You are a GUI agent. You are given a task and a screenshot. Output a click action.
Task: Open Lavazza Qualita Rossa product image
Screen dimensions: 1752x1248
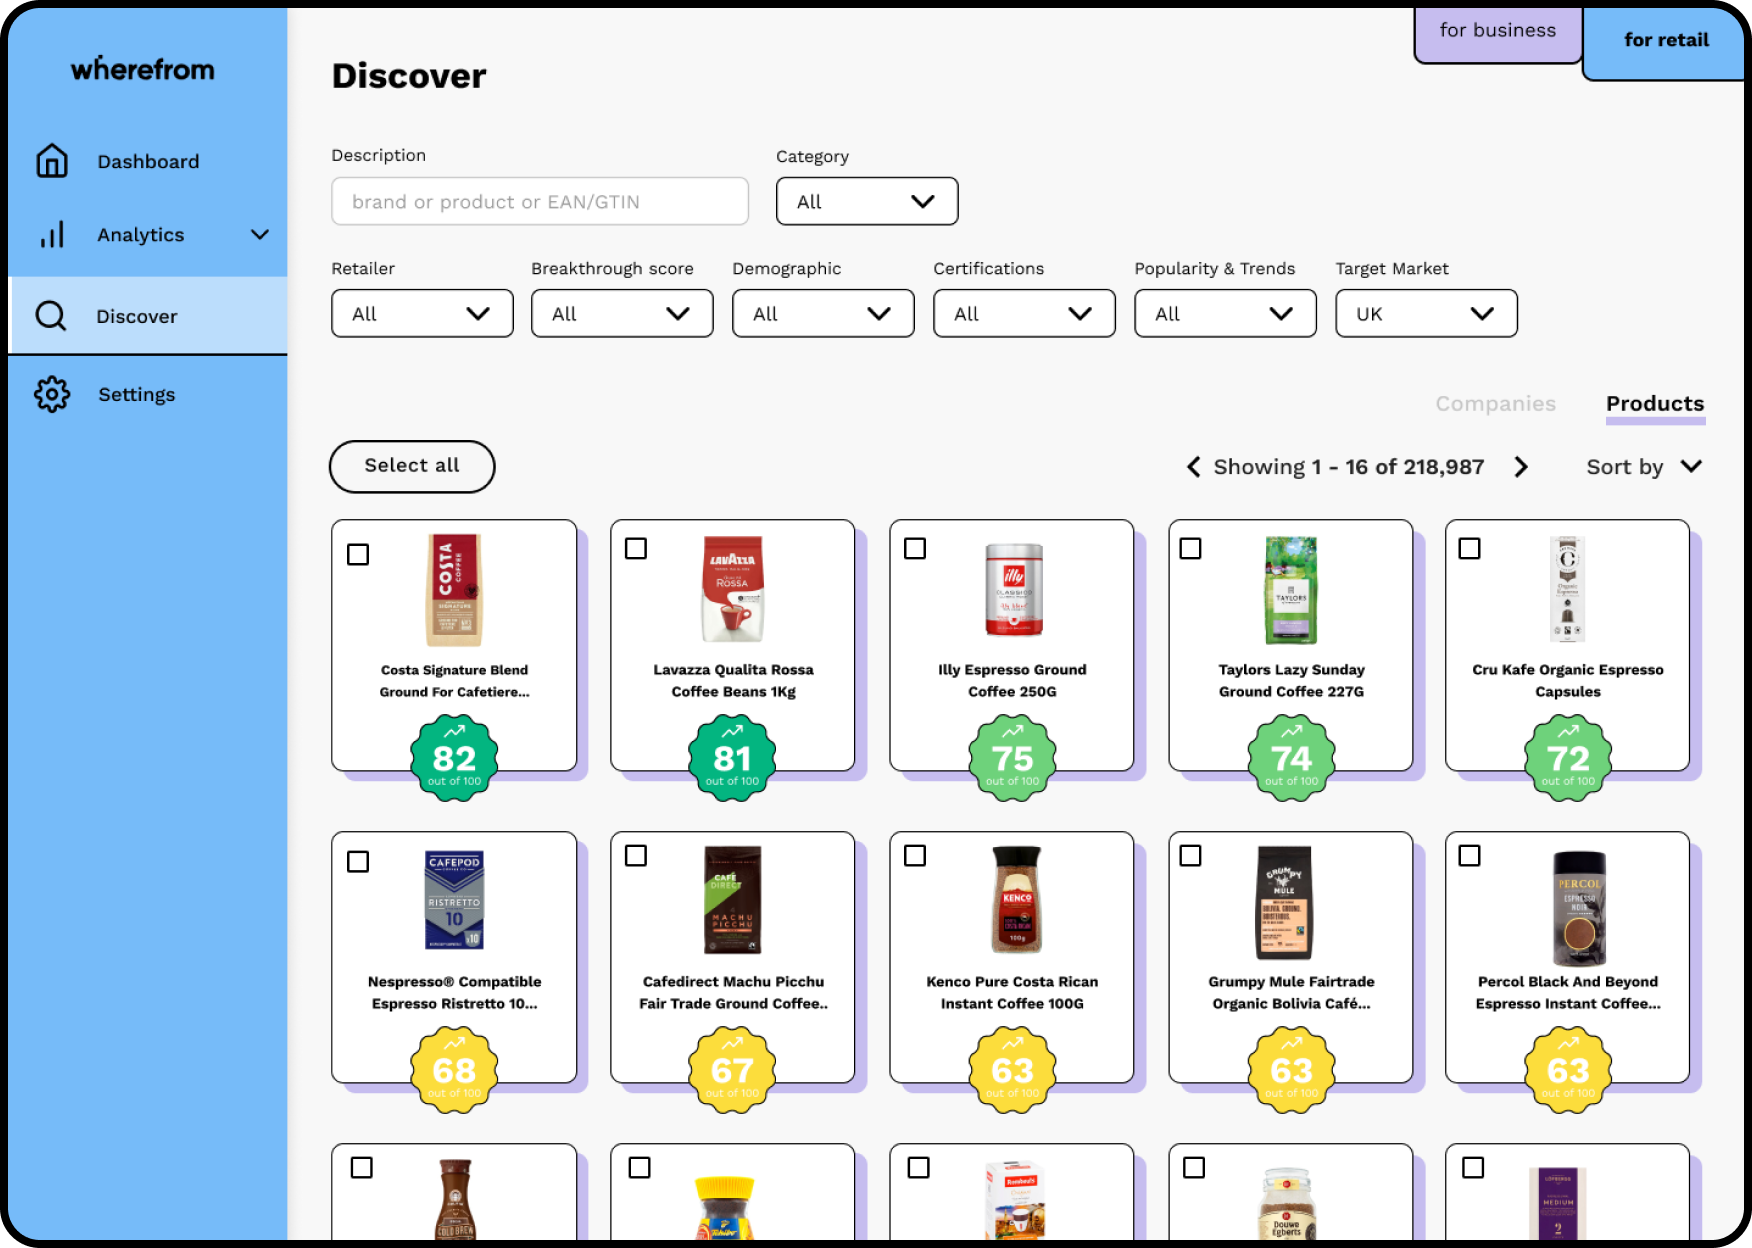(x=732, y=590)
